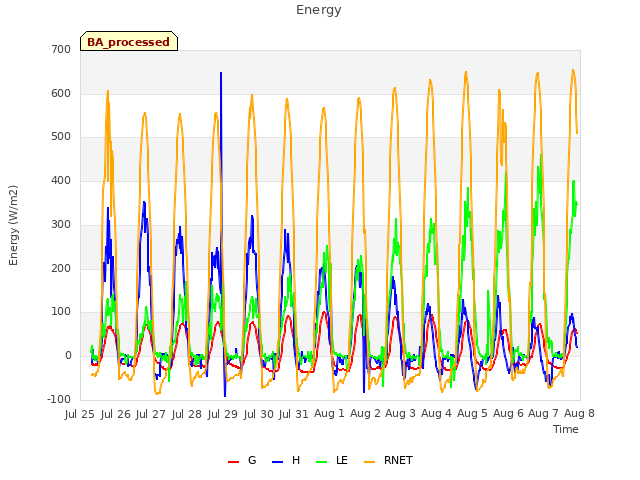Image resolution: width=640 pixels, height=480 pixels.
Task: Click the red G legend color marker
Action: coord(233,462)
